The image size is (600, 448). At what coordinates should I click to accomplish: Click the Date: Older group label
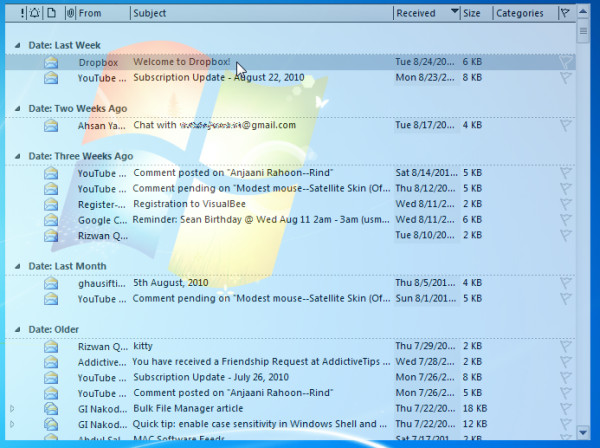54,330
